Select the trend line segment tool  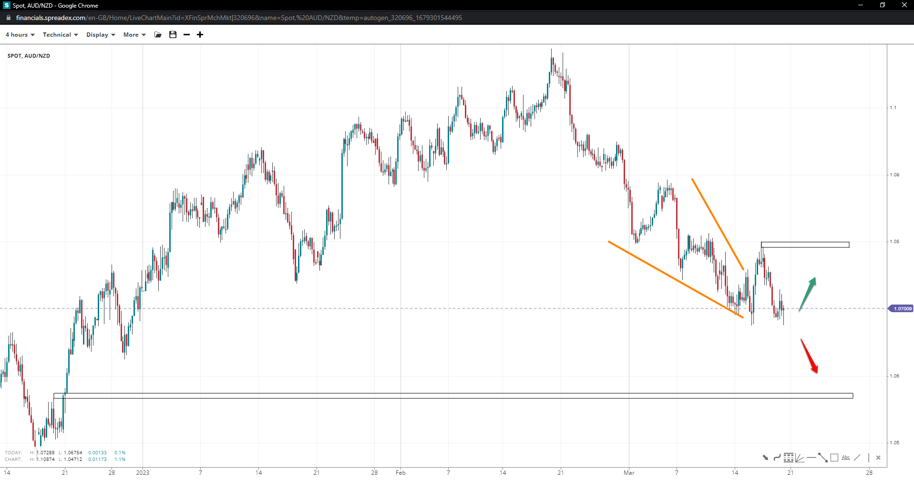tap(822, 458)
